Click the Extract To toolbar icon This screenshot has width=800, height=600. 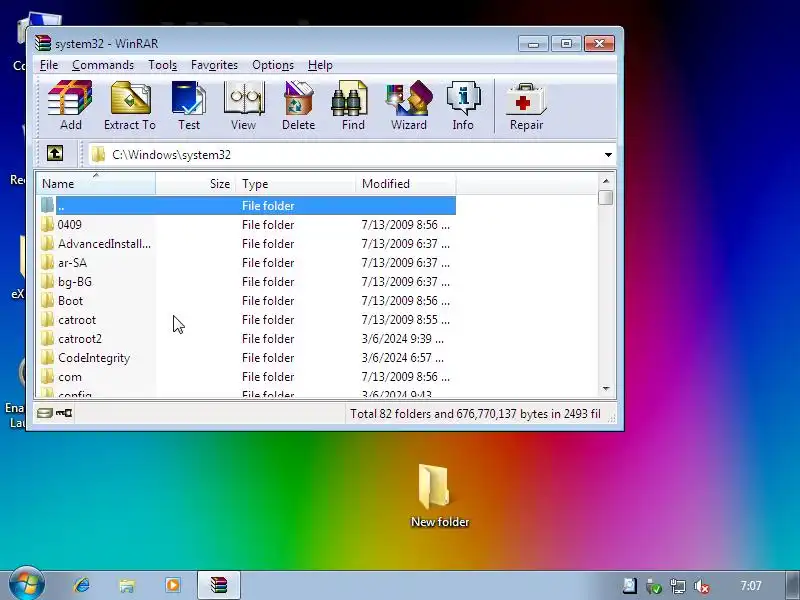pos(130,106)
